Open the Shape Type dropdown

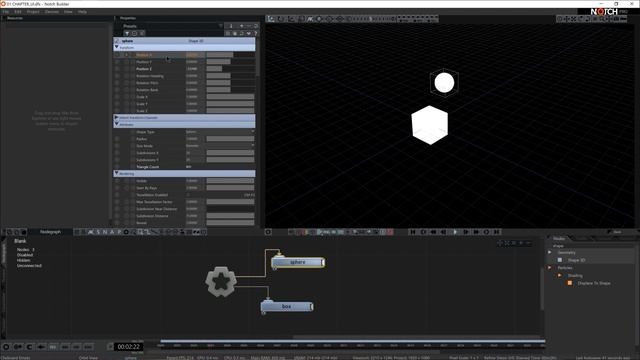coord(220,132)
